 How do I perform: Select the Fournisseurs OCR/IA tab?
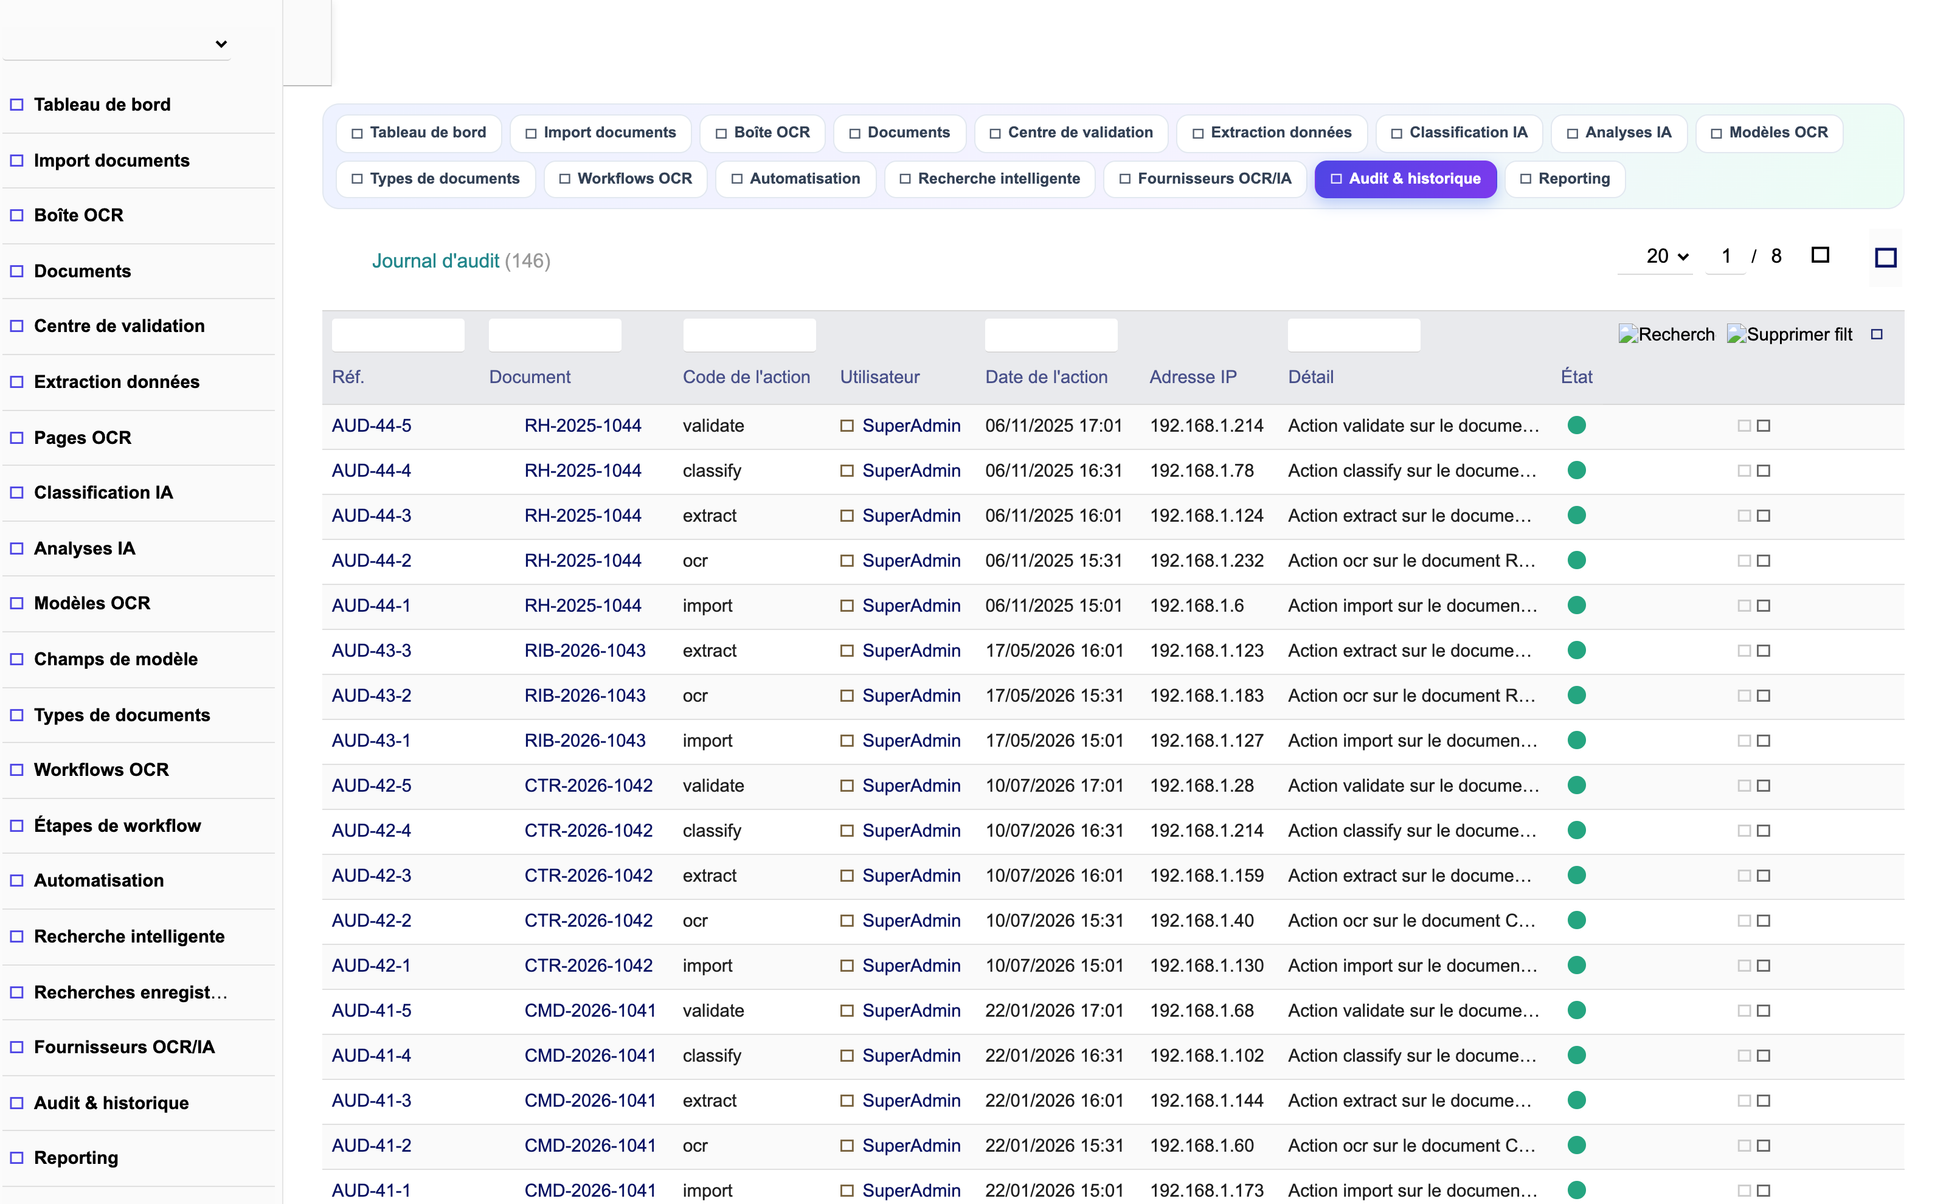[x=1205, y=179]
